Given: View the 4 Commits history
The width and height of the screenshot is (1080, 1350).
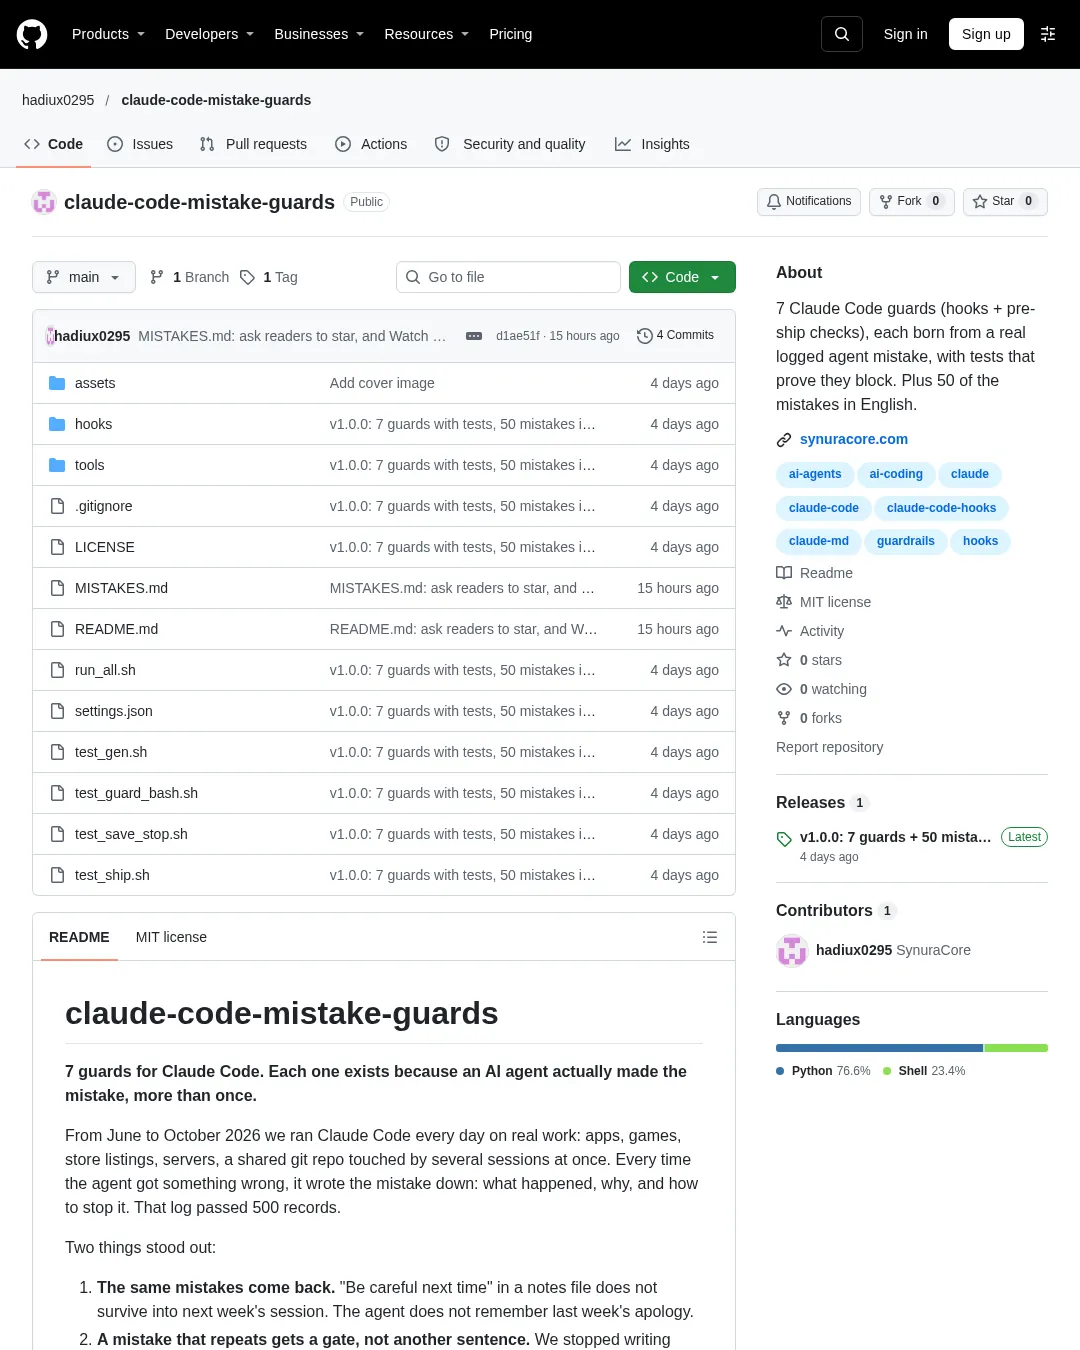Looking at the screenshot, I should tap(675, 336).
